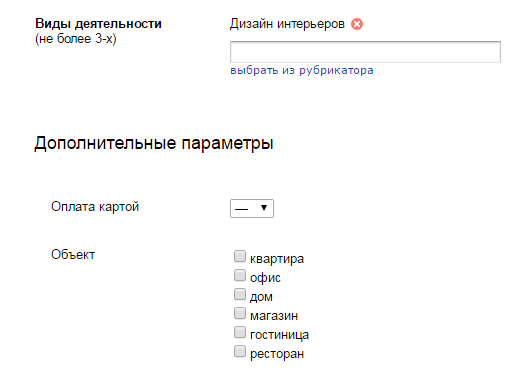Screen dimensions: 525x386
Task: Click the гостиница label text
Action: pos(279,335)
